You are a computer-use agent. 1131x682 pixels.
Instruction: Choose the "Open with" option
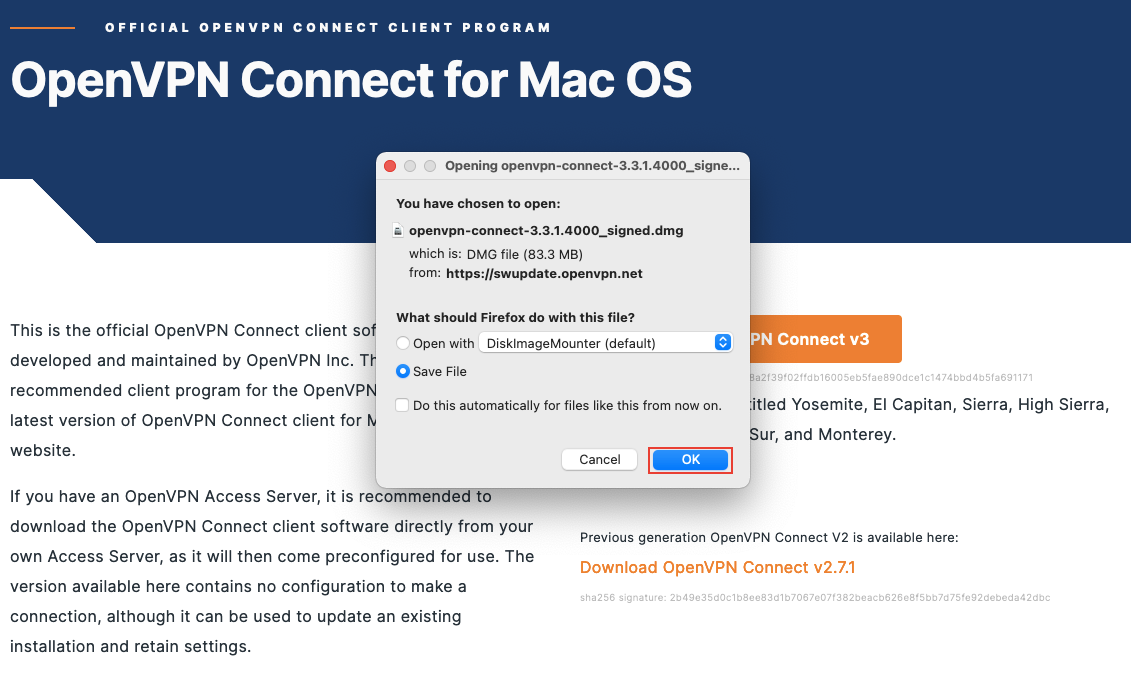pyautogui.click(x=402, y=342)
